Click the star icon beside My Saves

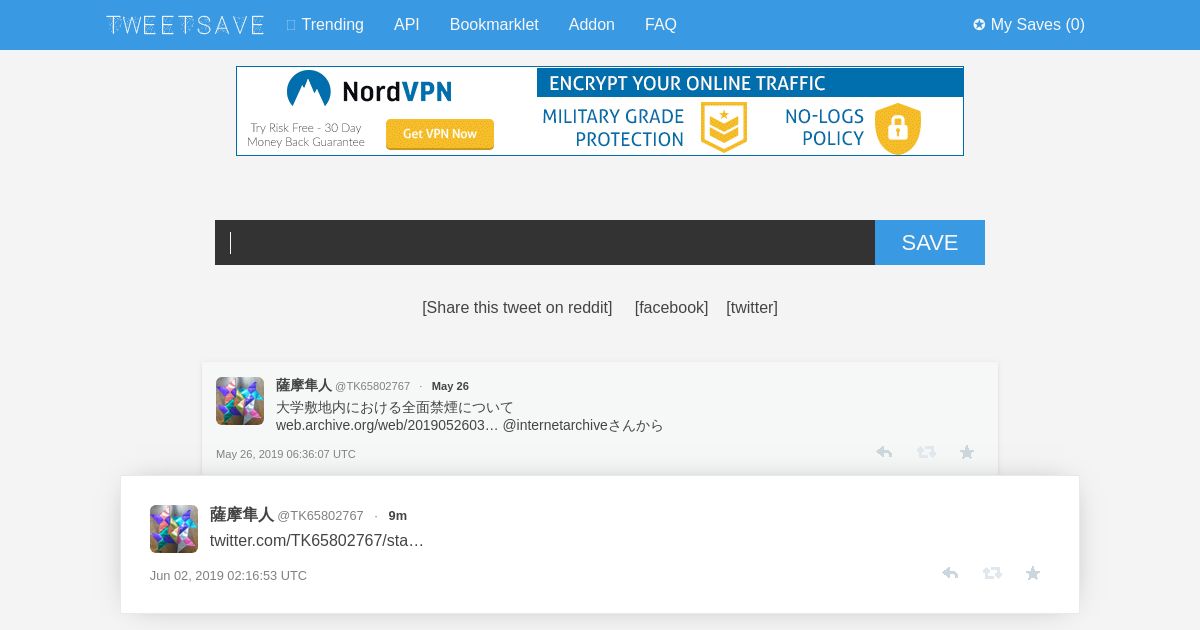click(979, 25)
